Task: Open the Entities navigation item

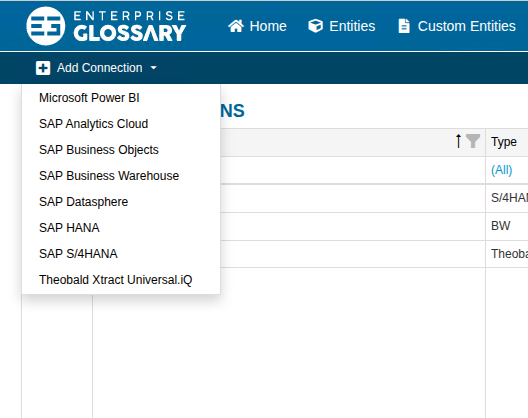Action: (342, 26)
